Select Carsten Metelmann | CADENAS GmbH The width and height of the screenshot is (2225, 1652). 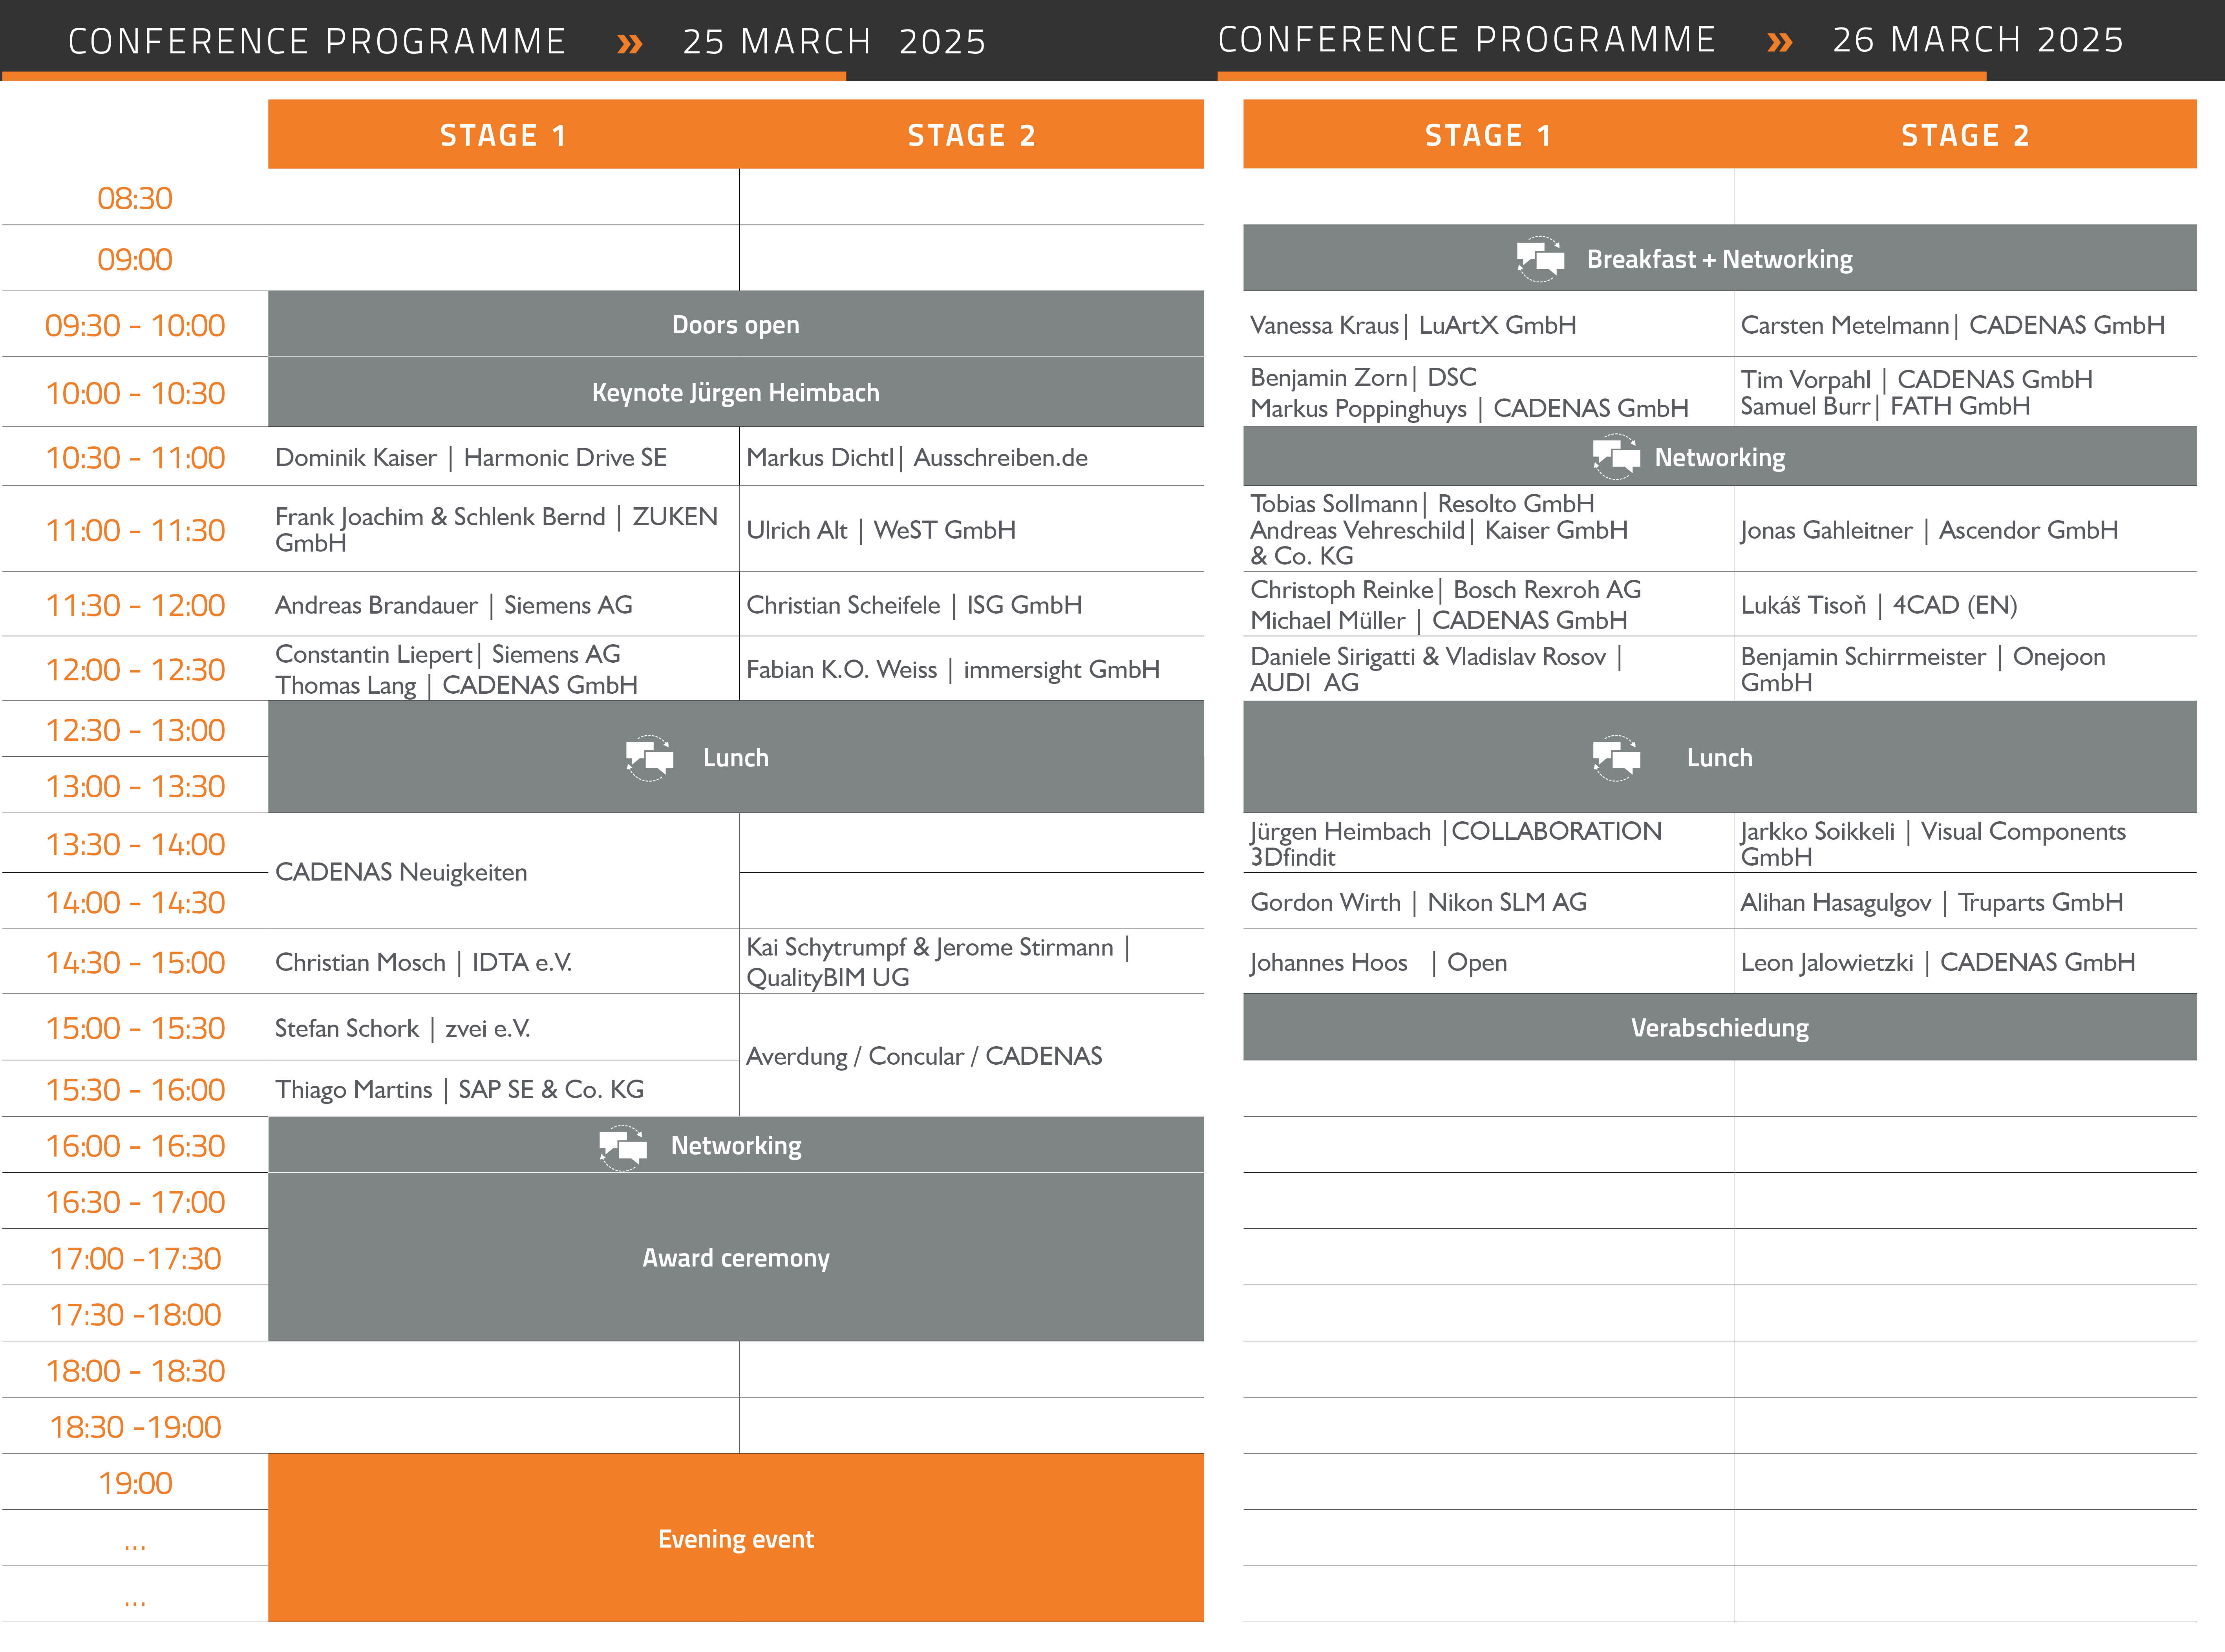coord(1952,325)
